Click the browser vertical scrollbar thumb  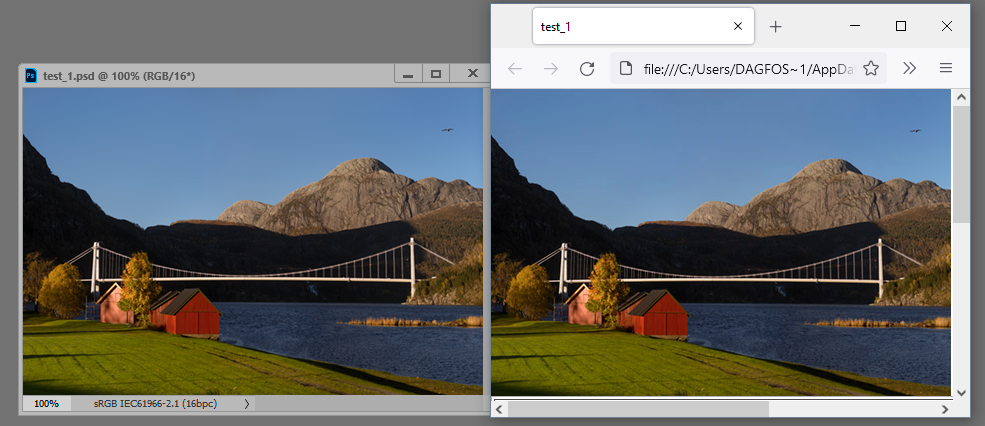tap(961, 164)
